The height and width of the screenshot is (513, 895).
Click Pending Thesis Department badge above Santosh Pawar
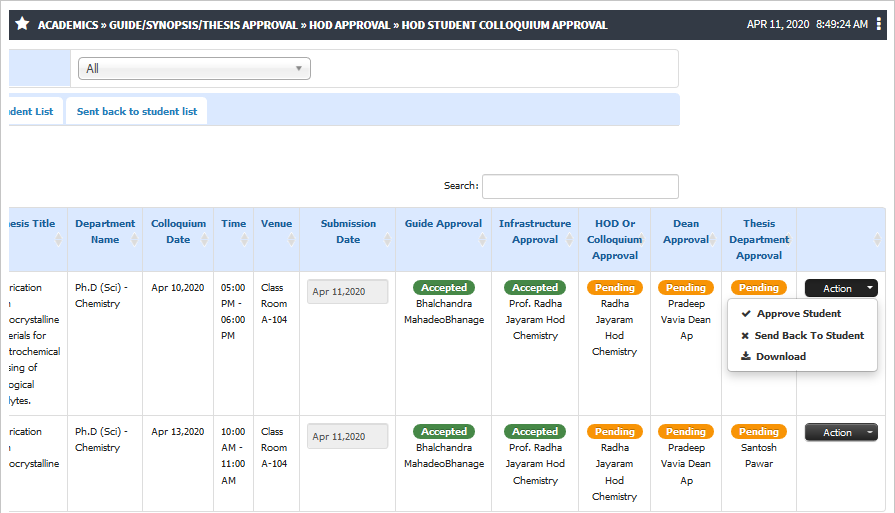click(759, 431)
